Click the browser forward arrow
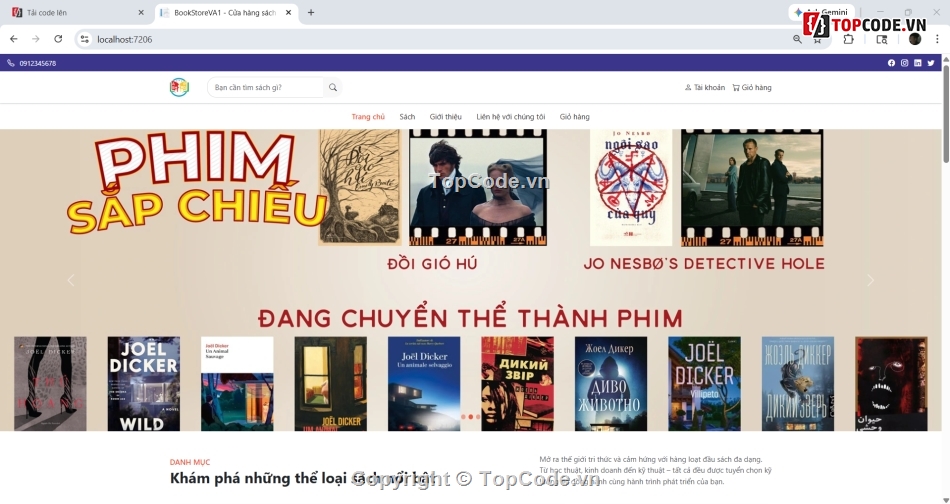Screen dimensions: 950x504 (x=36, y=39)
